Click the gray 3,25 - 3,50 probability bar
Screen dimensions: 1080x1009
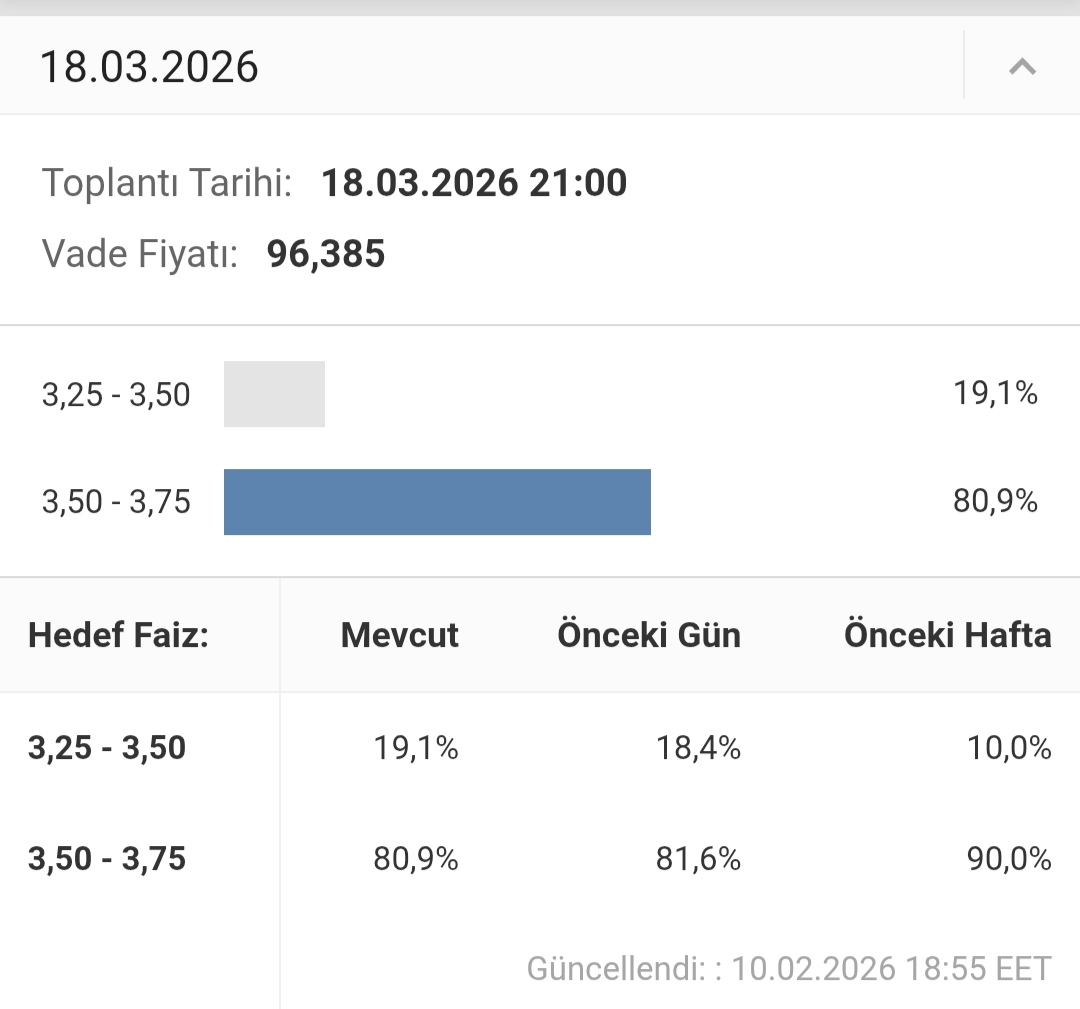[274, 394]
